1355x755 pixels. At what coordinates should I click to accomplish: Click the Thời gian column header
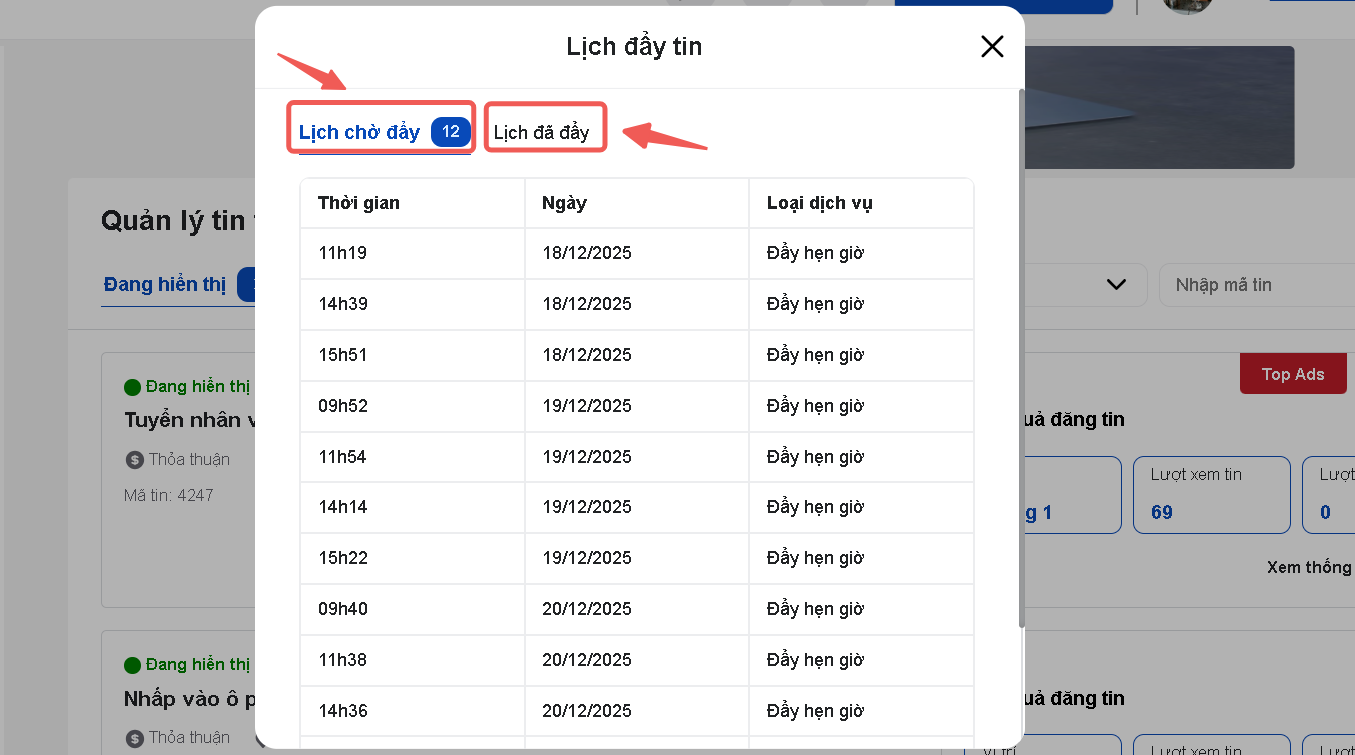359,203
